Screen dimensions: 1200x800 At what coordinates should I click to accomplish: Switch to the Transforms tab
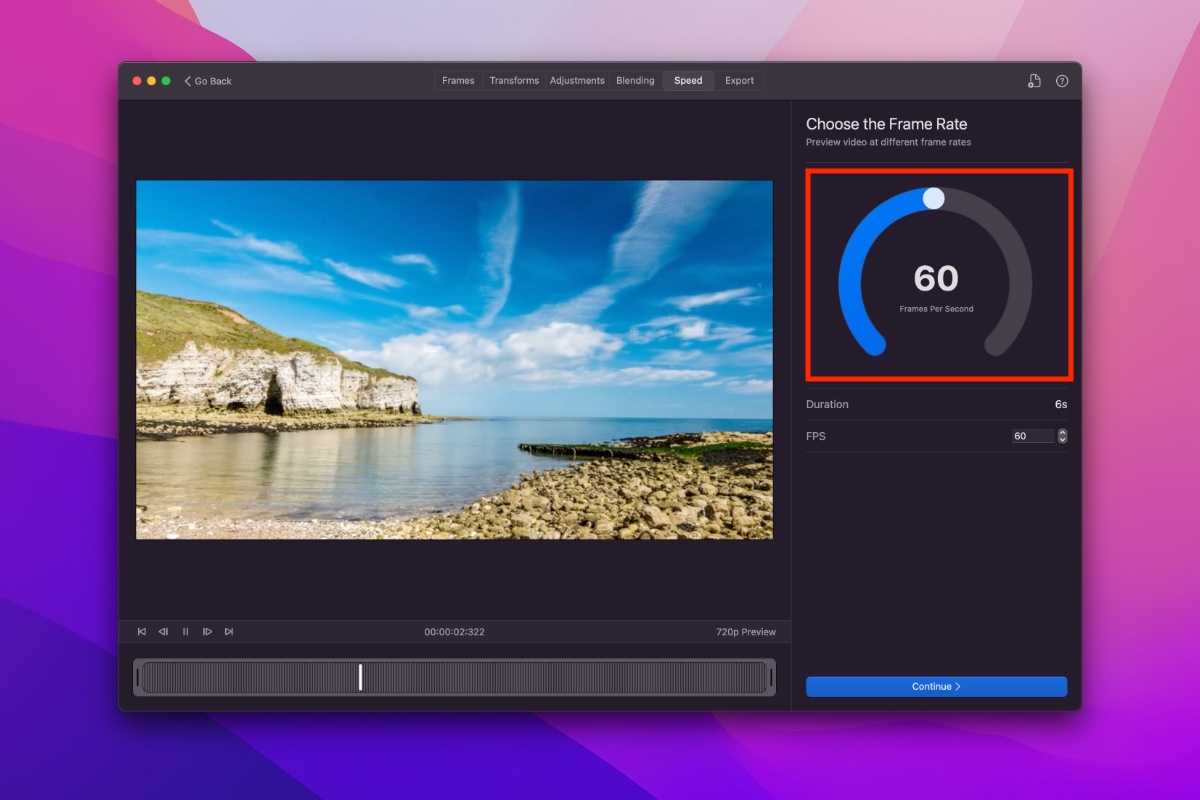tap(514, 81)
